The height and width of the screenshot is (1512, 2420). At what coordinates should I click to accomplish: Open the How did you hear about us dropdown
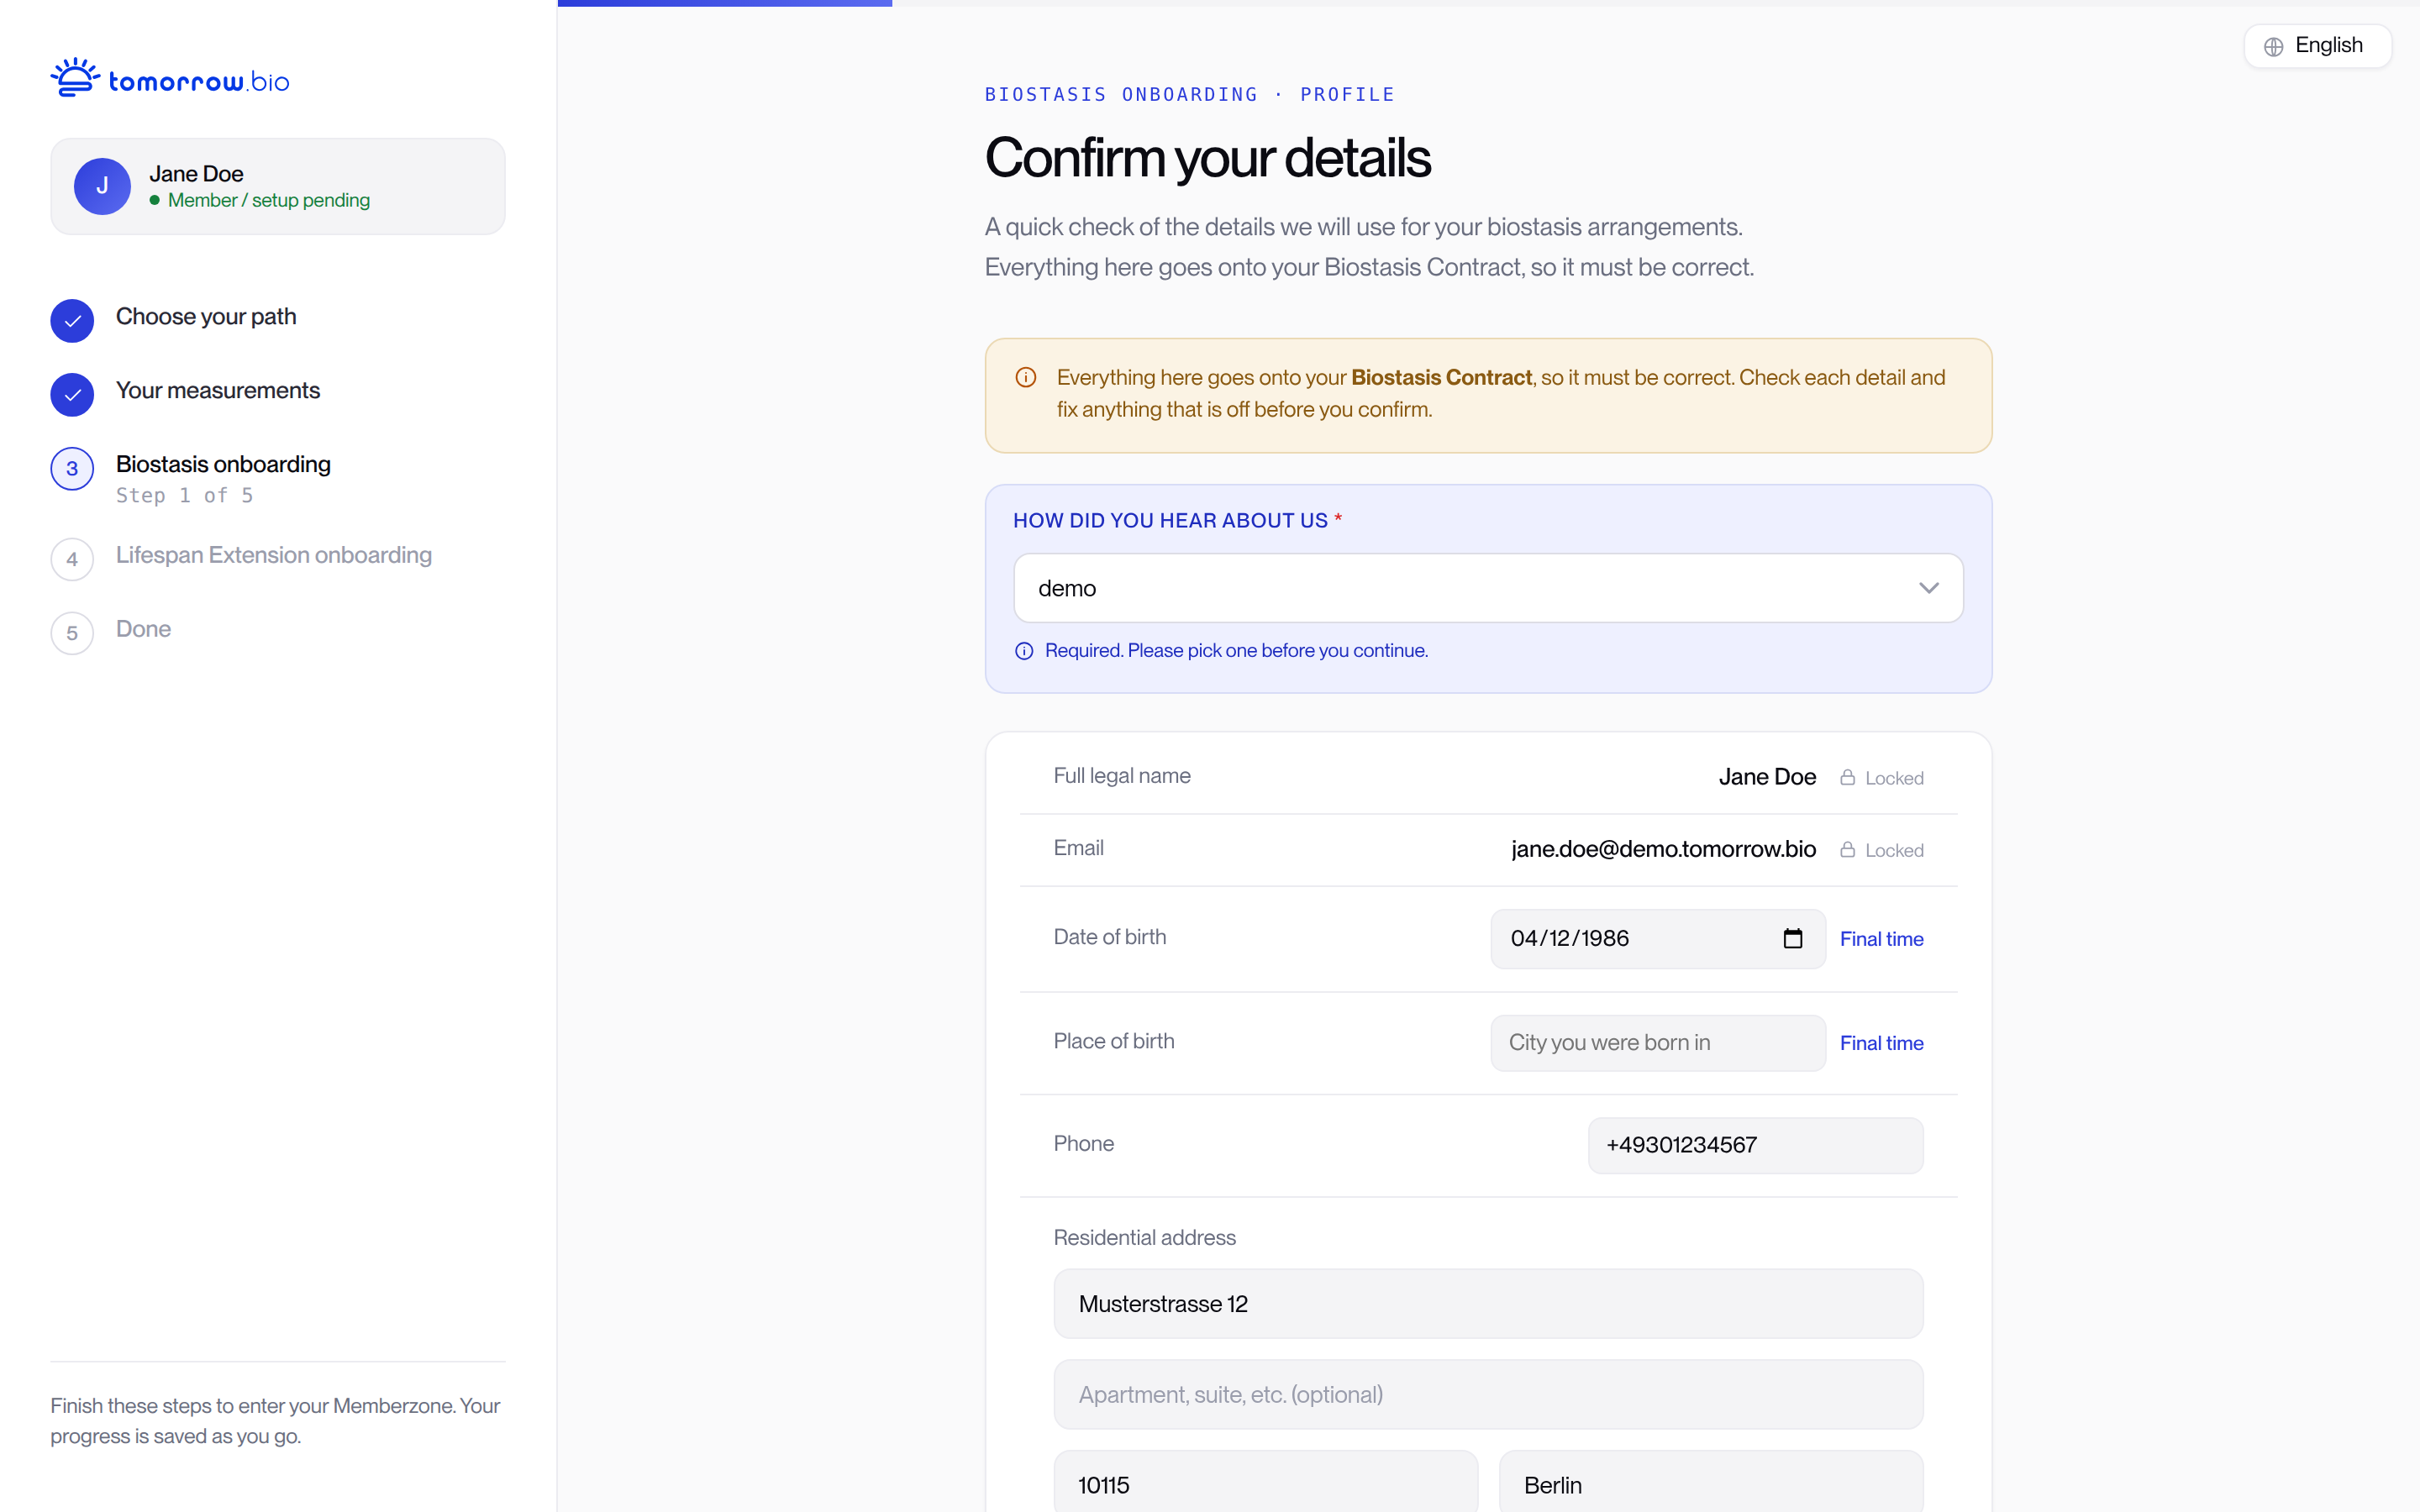(x=1488, y=588)
